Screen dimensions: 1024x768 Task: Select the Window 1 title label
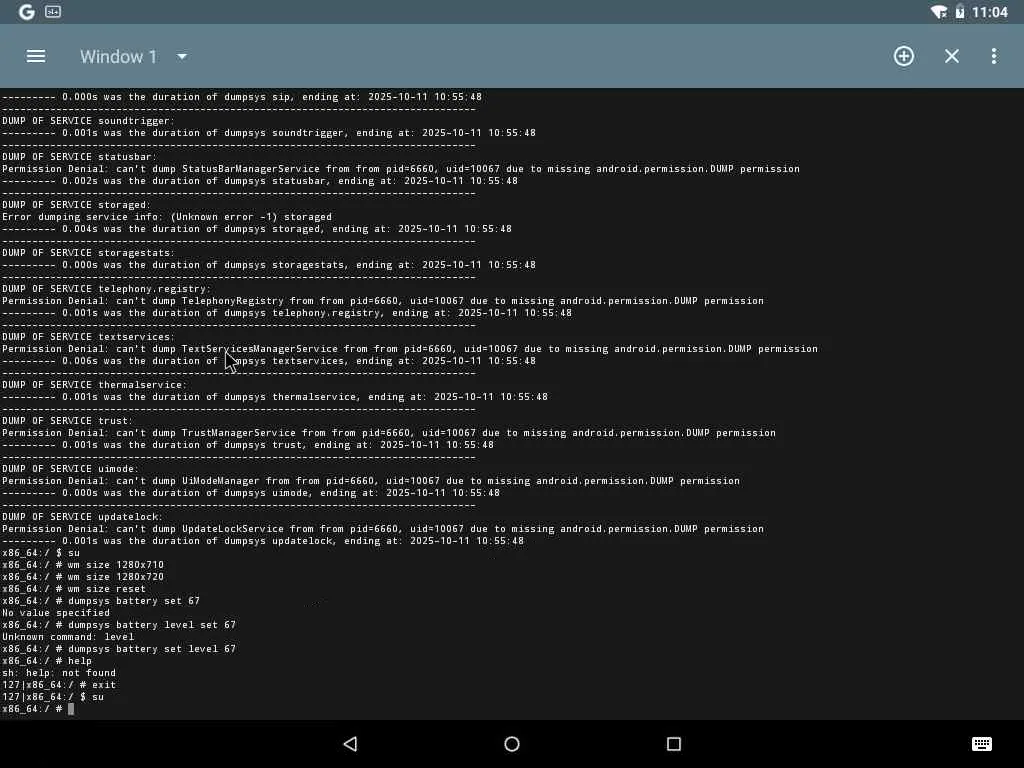(x=118, y=57)
